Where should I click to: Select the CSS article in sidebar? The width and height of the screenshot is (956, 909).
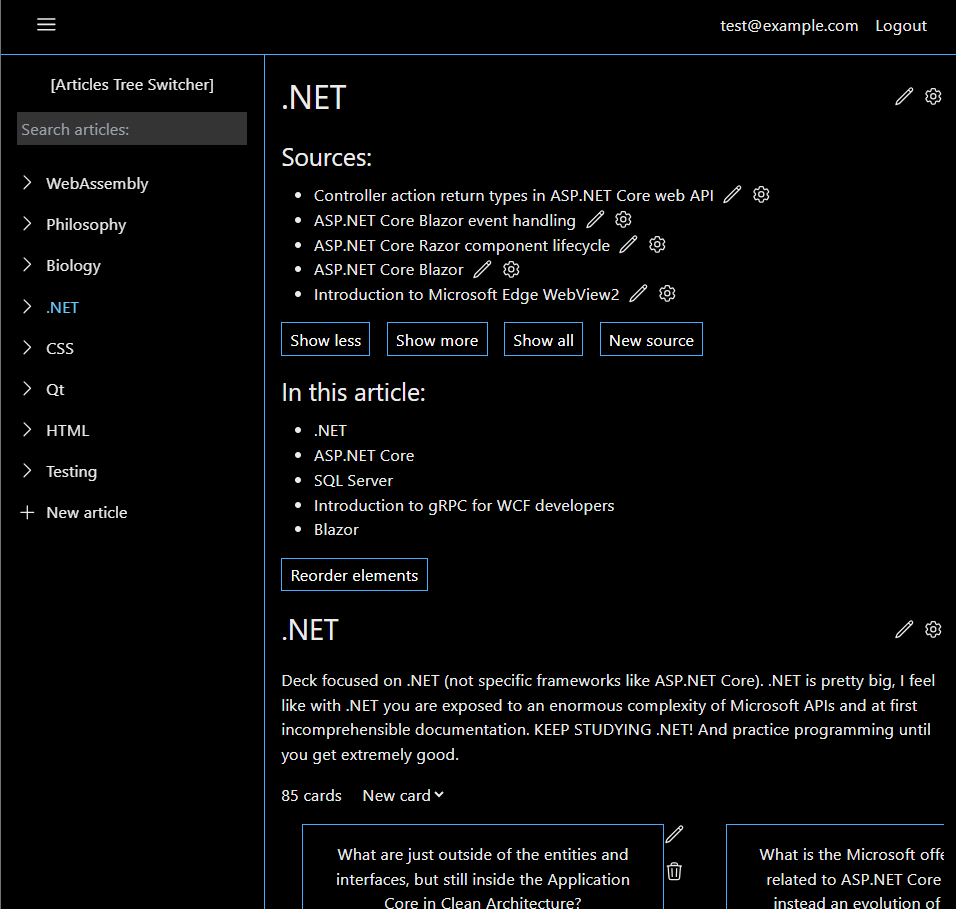coord(60,348)
